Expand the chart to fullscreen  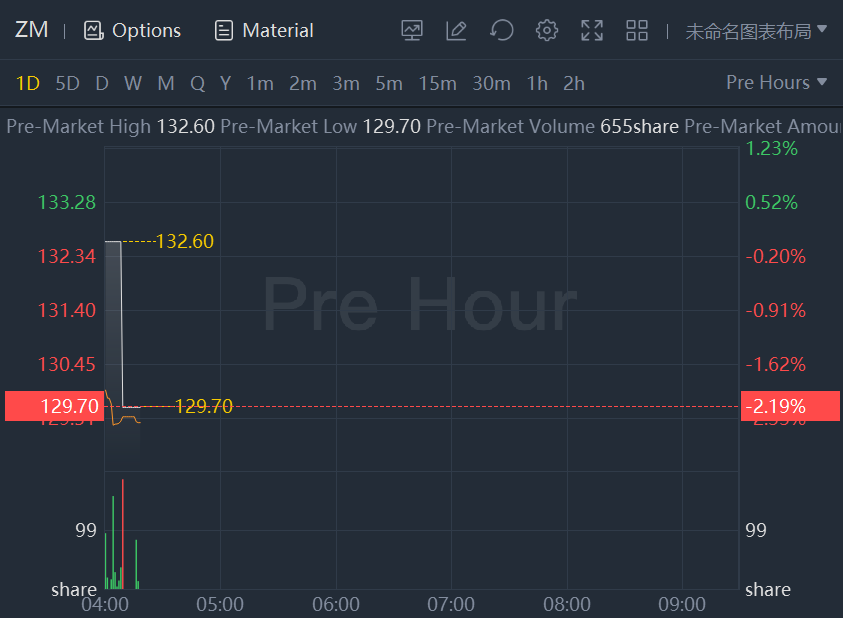click(x=592, y=30)
